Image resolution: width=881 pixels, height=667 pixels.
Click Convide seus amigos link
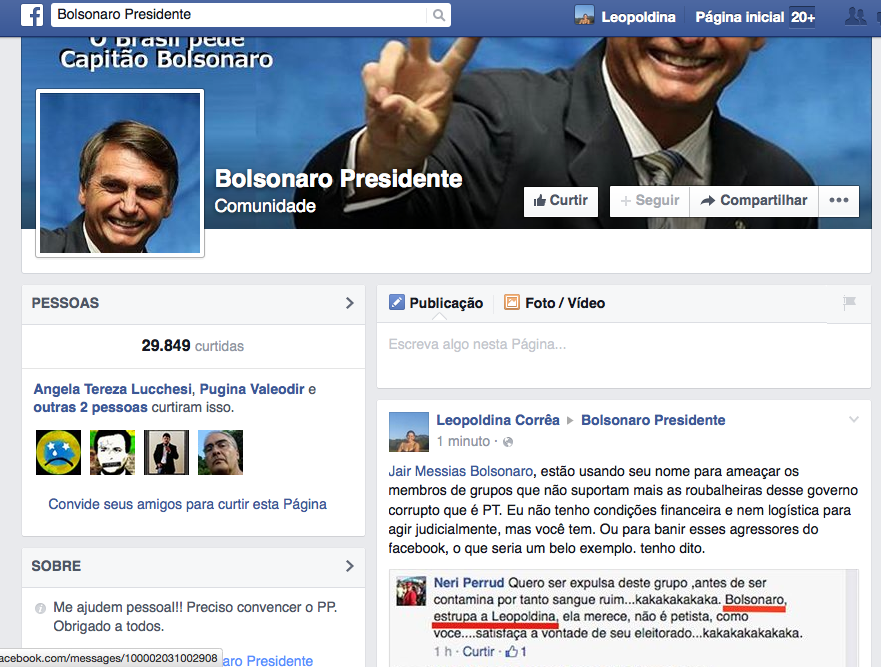(x=187, y=504)
